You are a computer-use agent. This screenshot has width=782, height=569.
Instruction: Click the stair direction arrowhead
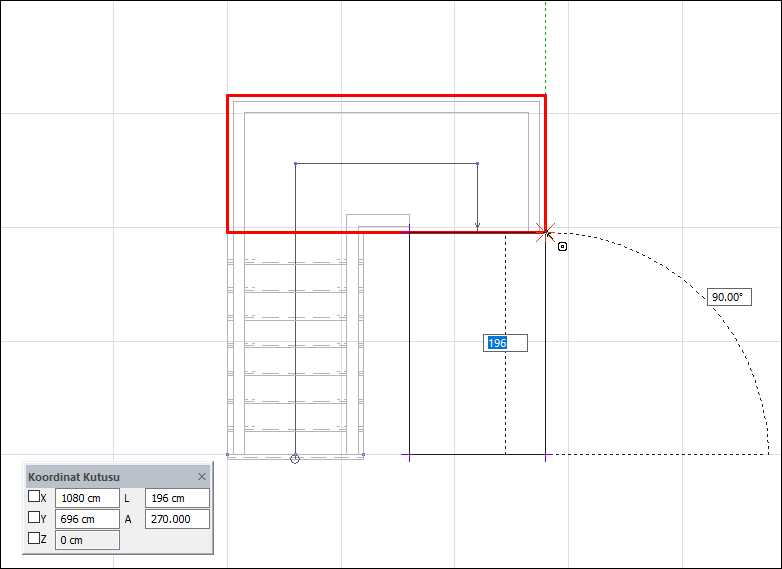tap(477, 226)
